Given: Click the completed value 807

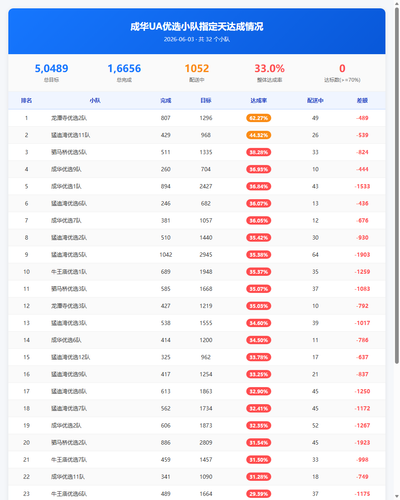Looking at the screenshot, I should pyautogui.click(x=166, y=118).
